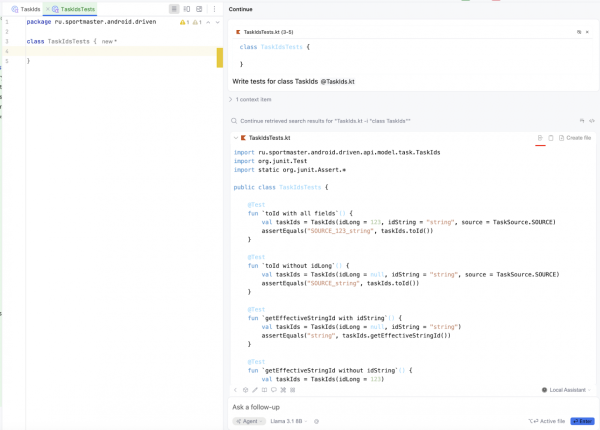Click the editor view mode icon
The width and height of the screenshot is (600, 430).
(x=174, y=9)
